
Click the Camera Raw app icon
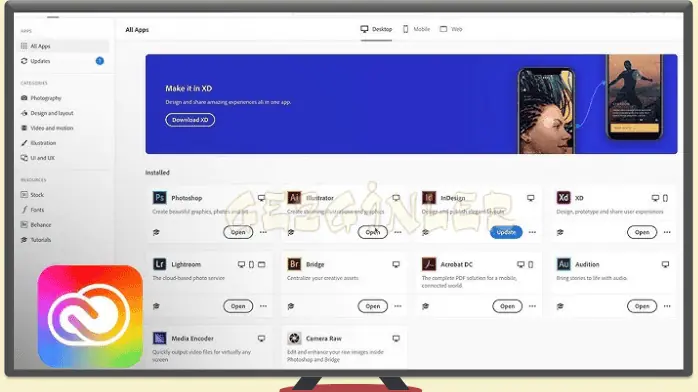[294, 338]
